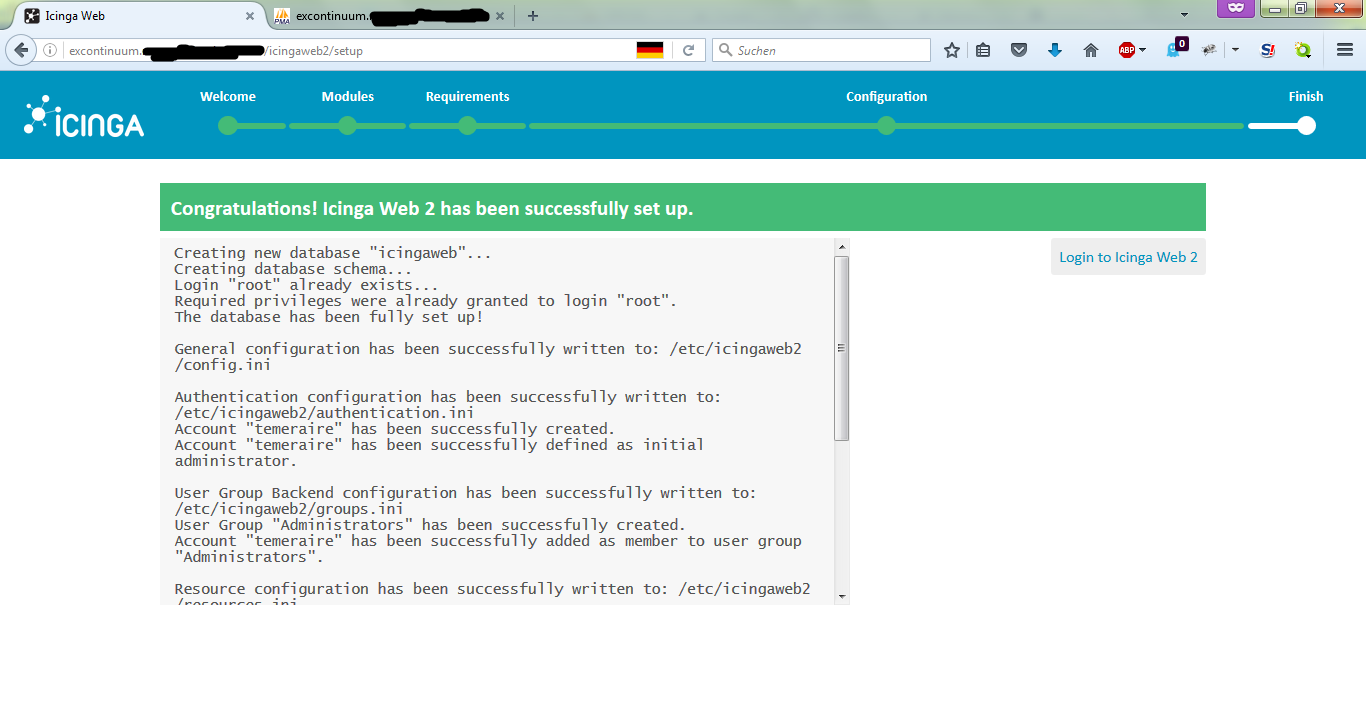
Task: Click the white Finish progress circle
Action: point(1305,126)
